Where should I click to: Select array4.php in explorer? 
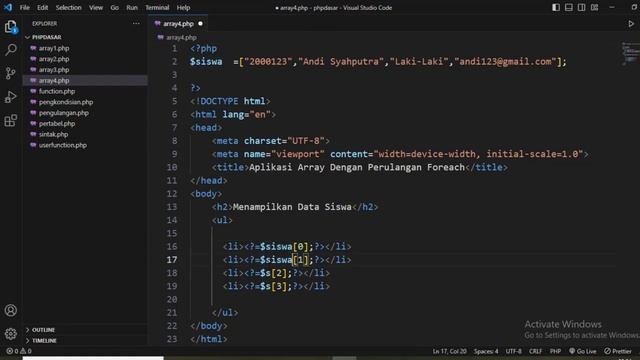pos(54,80)
